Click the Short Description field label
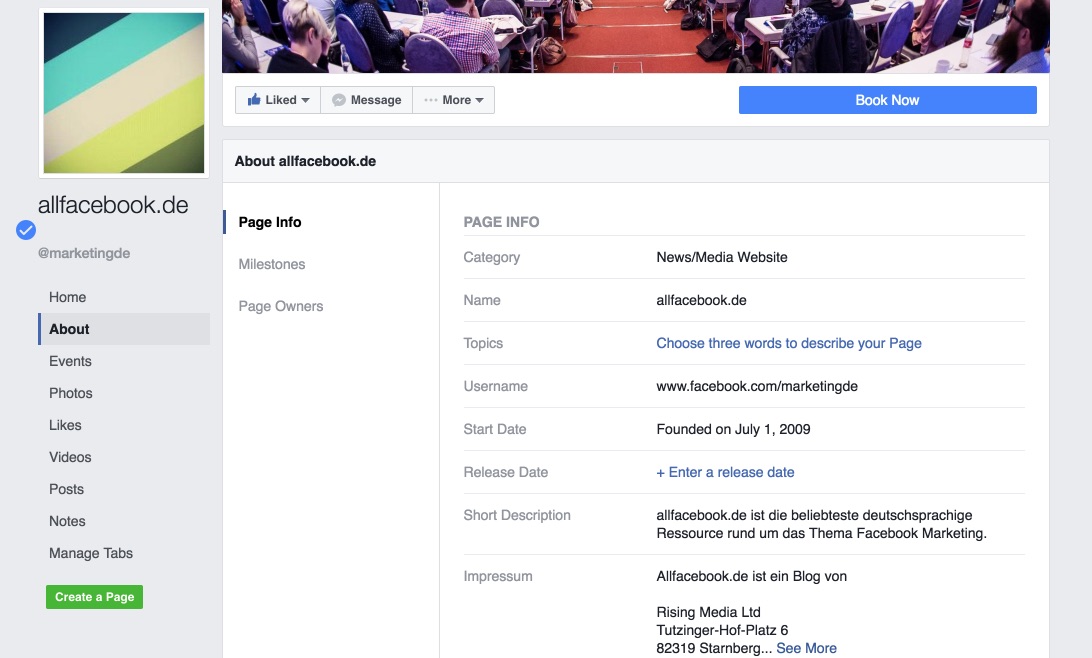The height and width of the screenshot is (658, 1092). click(517, 515)
